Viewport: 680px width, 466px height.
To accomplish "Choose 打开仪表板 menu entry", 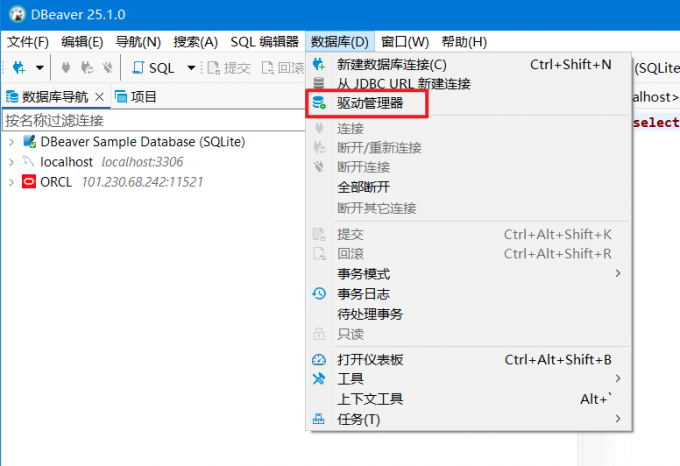I will pos(469,360).
